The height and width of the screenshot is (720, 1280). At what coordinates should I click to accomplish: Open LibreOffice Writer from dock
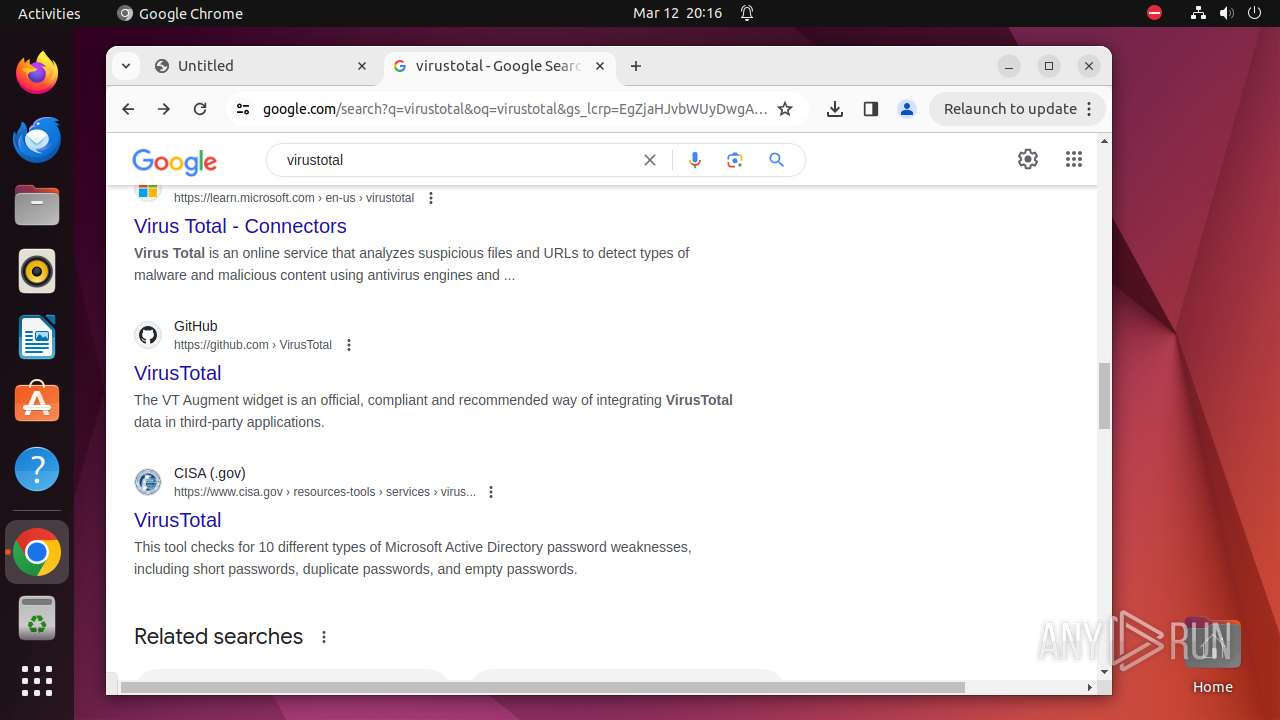pyautogui.click(x=37, y=337)
